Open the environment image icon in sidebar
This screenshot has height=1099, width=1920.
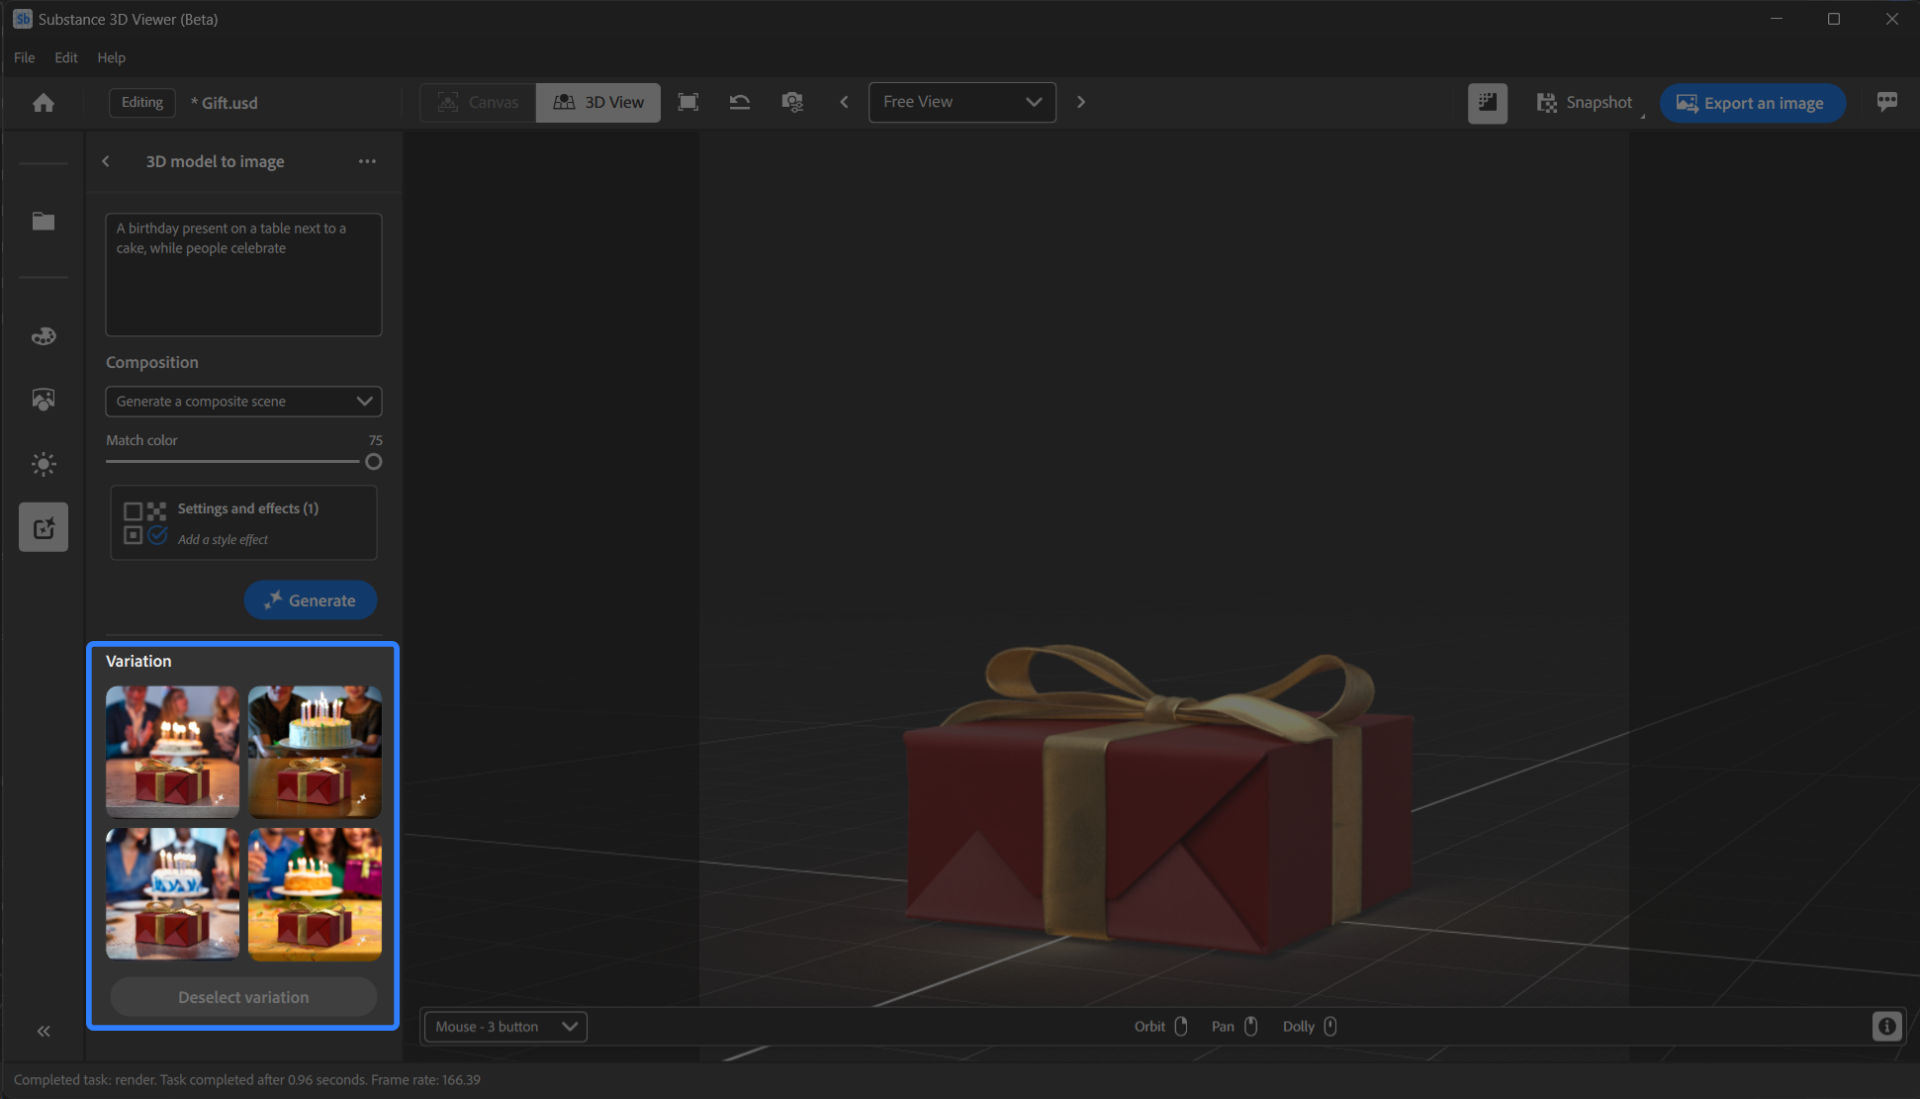pyautogui.click(x=43, y=400)
